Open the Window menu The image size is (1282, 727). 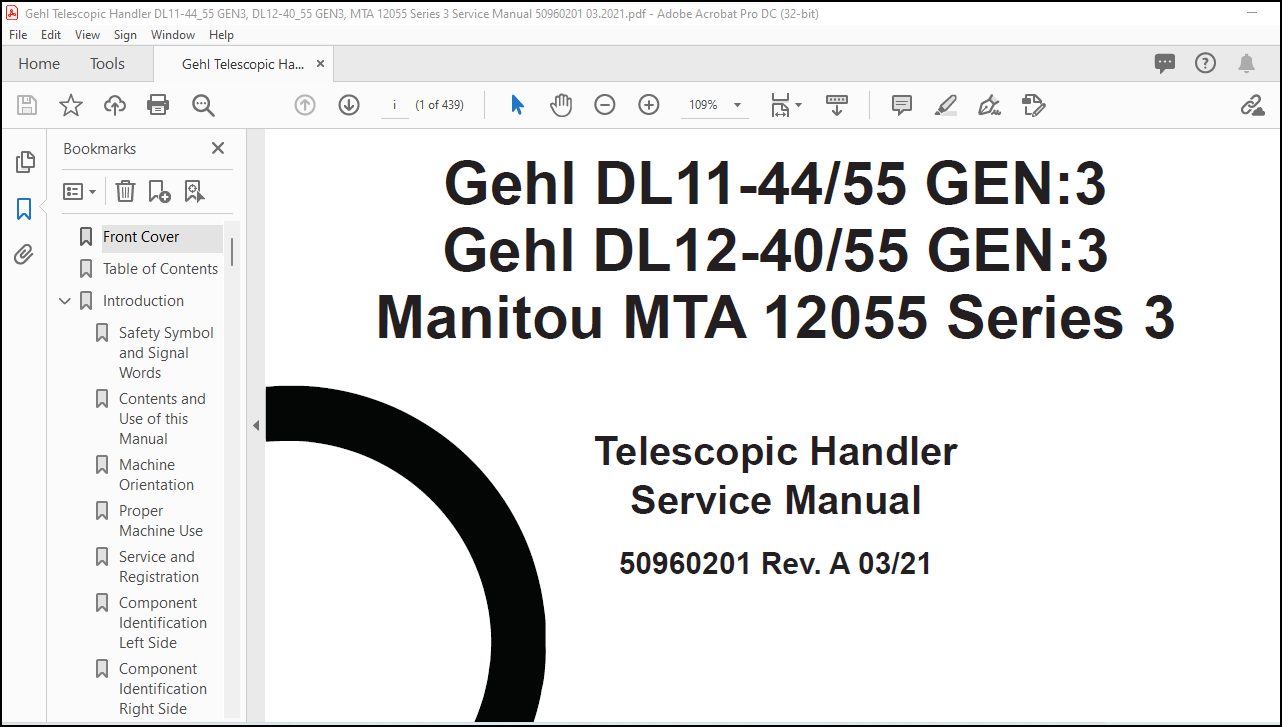click(x=173, y=34)
